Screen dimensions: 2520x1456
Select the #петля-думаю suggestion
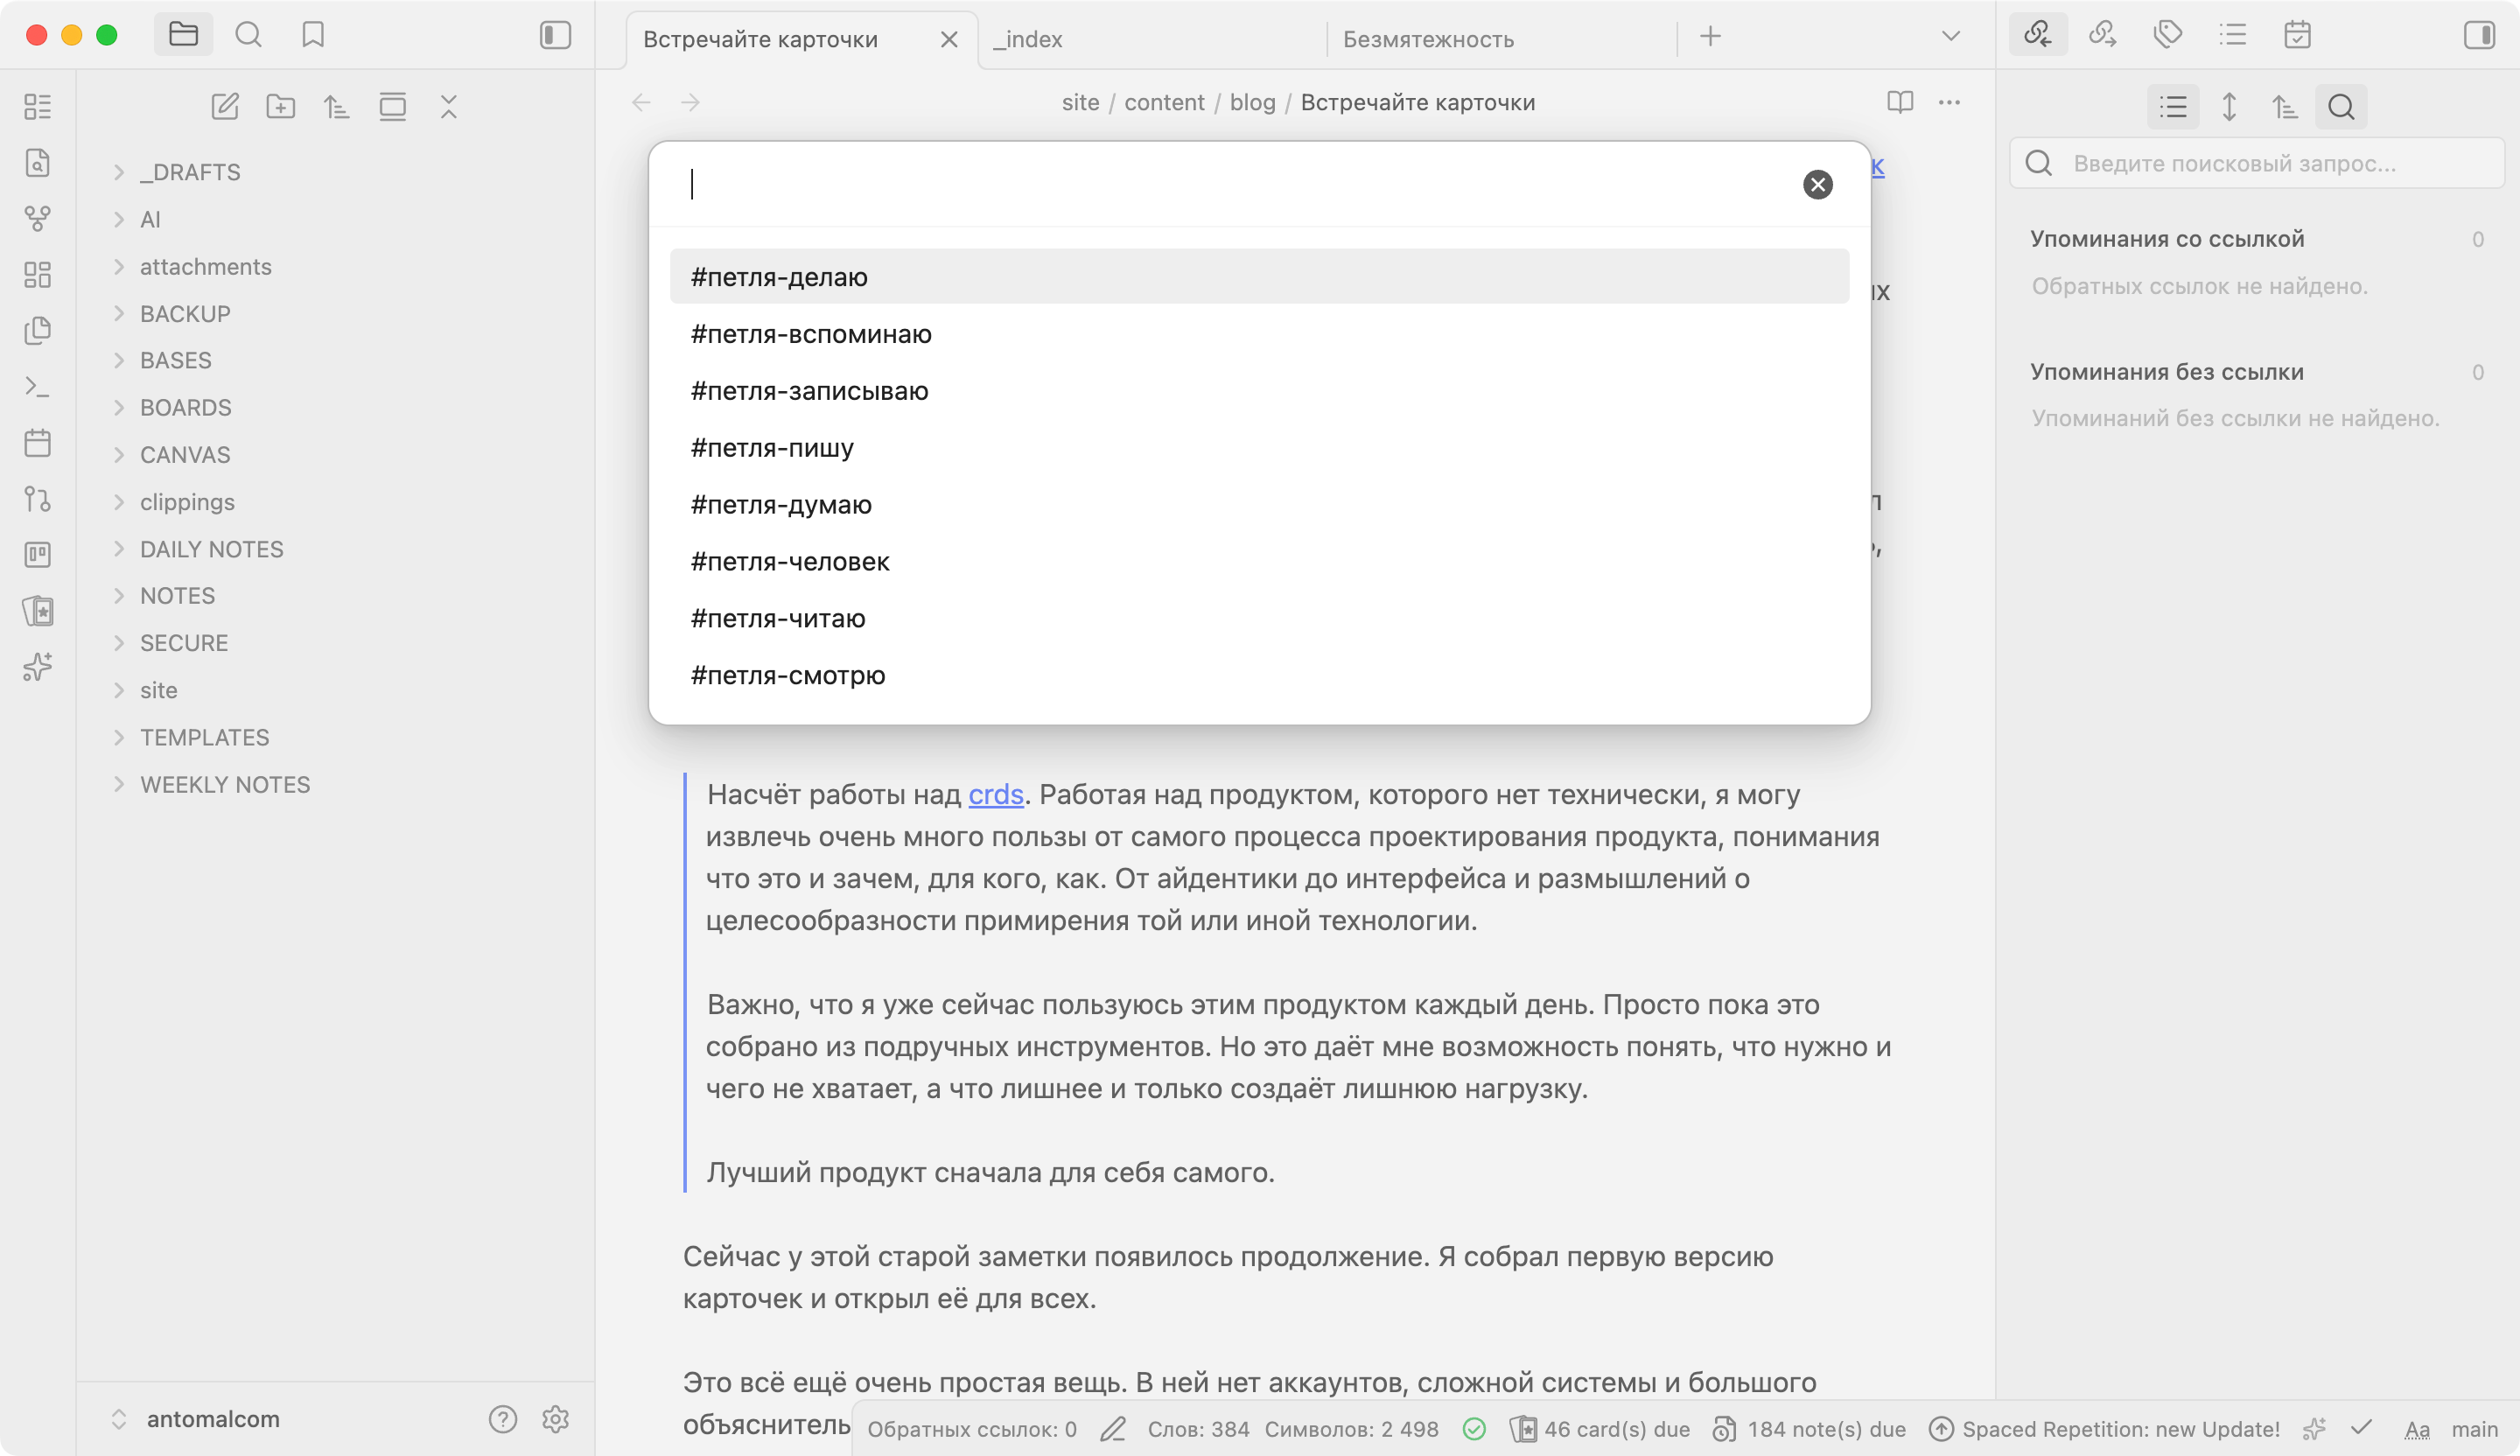pyautogui.click(x=781, y=505)
